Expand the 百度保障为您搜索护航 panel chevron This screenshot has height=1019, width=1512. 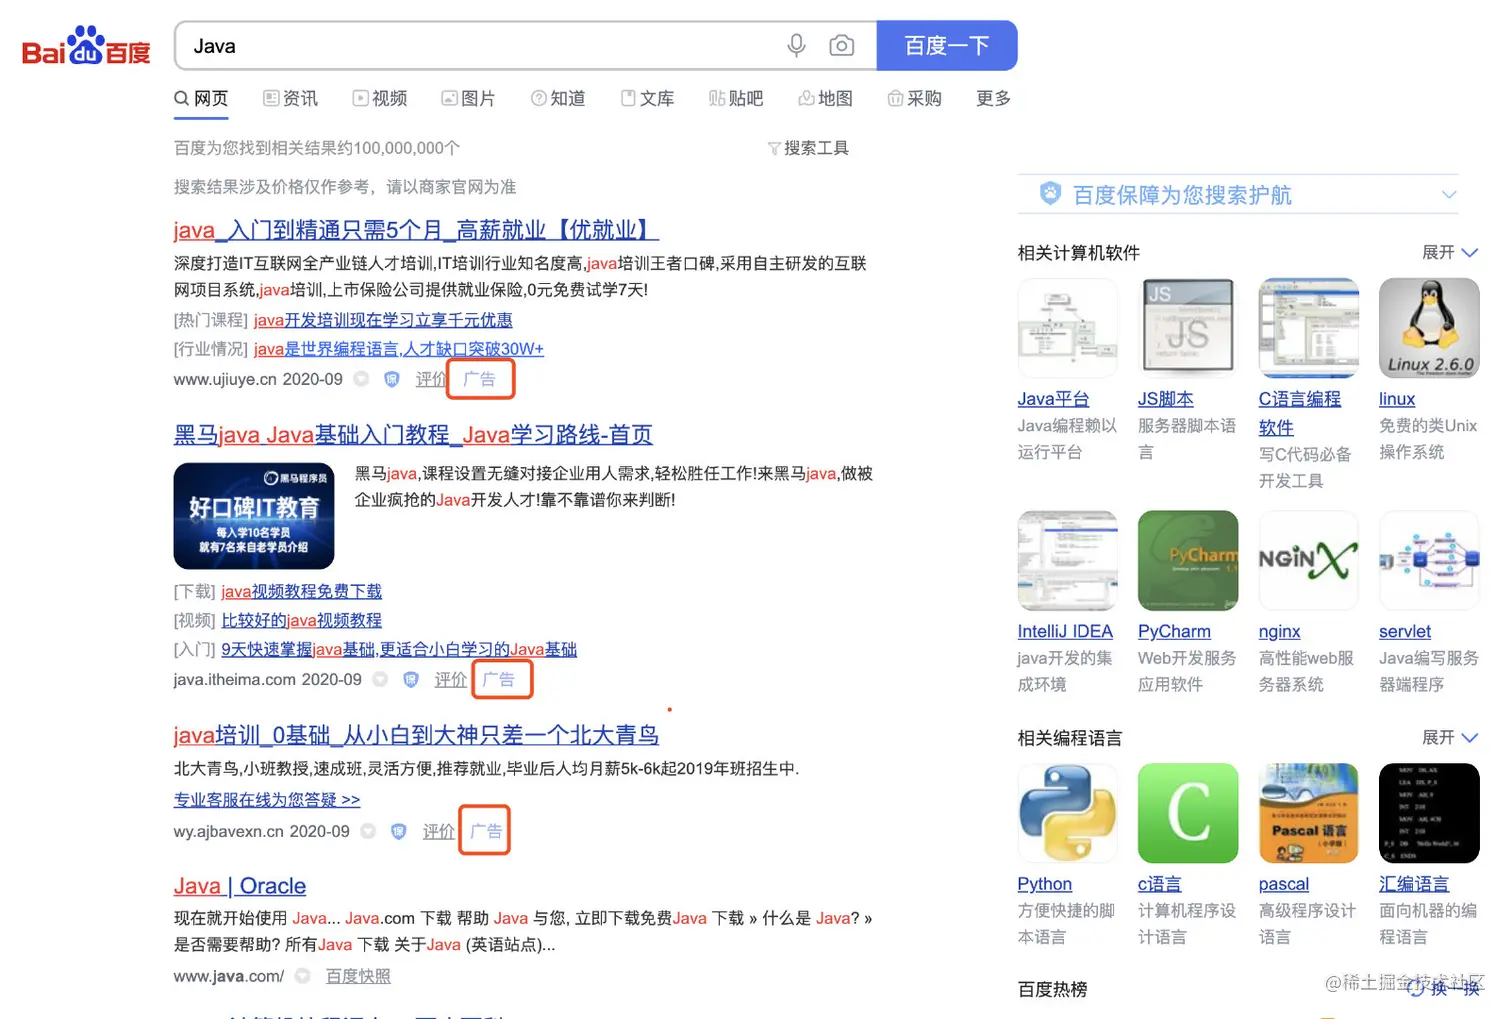[1449, 194]
